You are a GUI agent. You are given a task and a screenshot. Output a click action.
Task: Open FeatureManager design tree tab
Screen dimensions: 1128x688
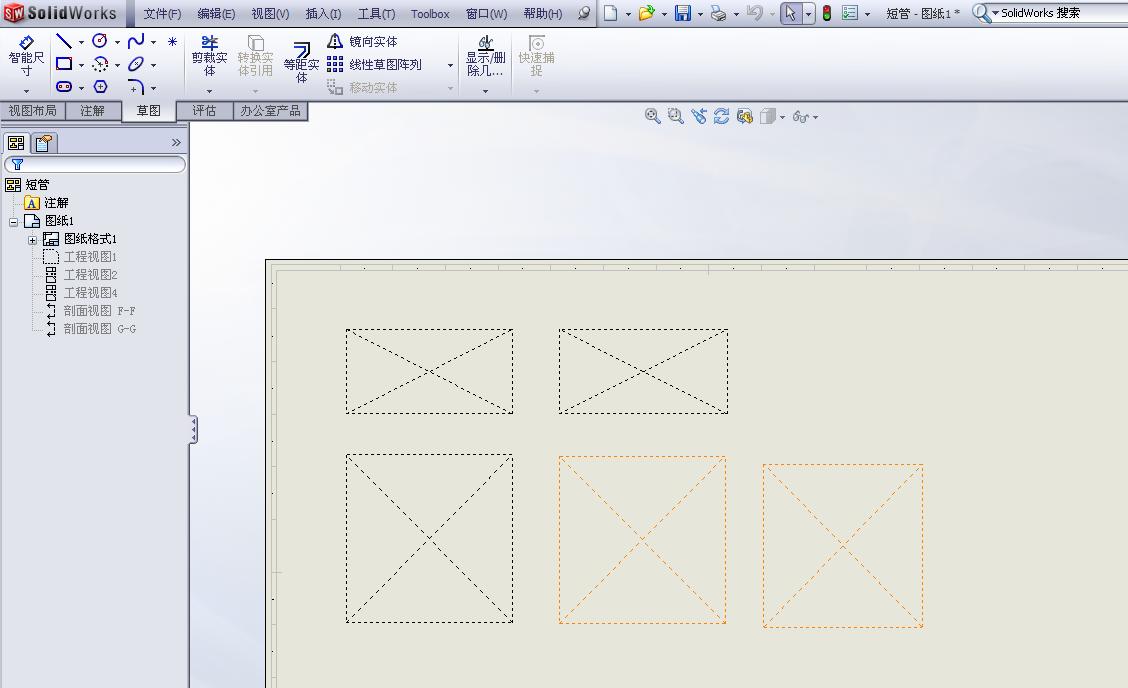point(16,143)
